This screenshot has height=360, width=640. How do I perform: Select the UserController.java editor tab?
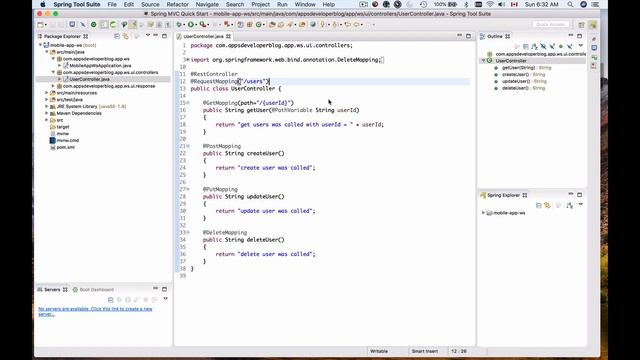pyautogui.click(x=203, y=36)
